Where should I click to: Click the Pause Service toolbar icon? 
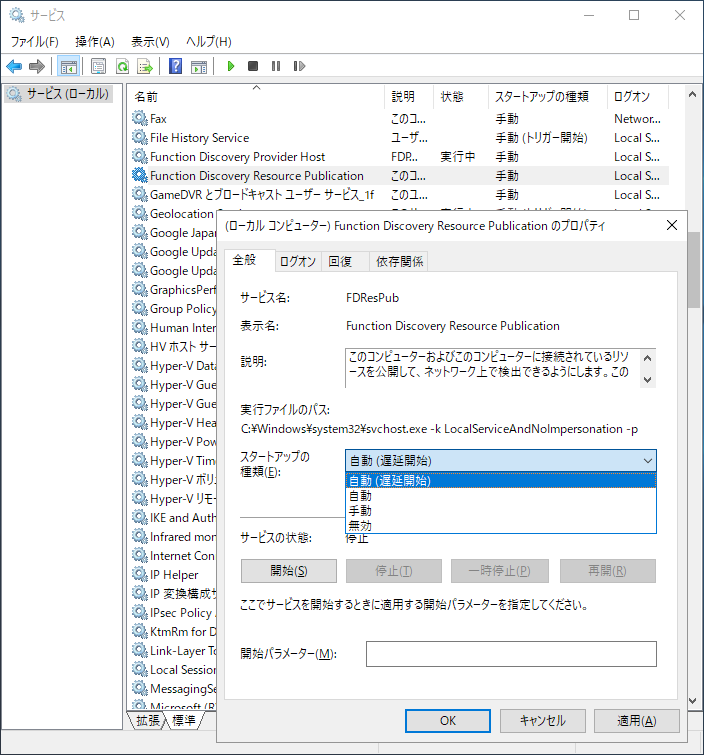coord(276,66)
